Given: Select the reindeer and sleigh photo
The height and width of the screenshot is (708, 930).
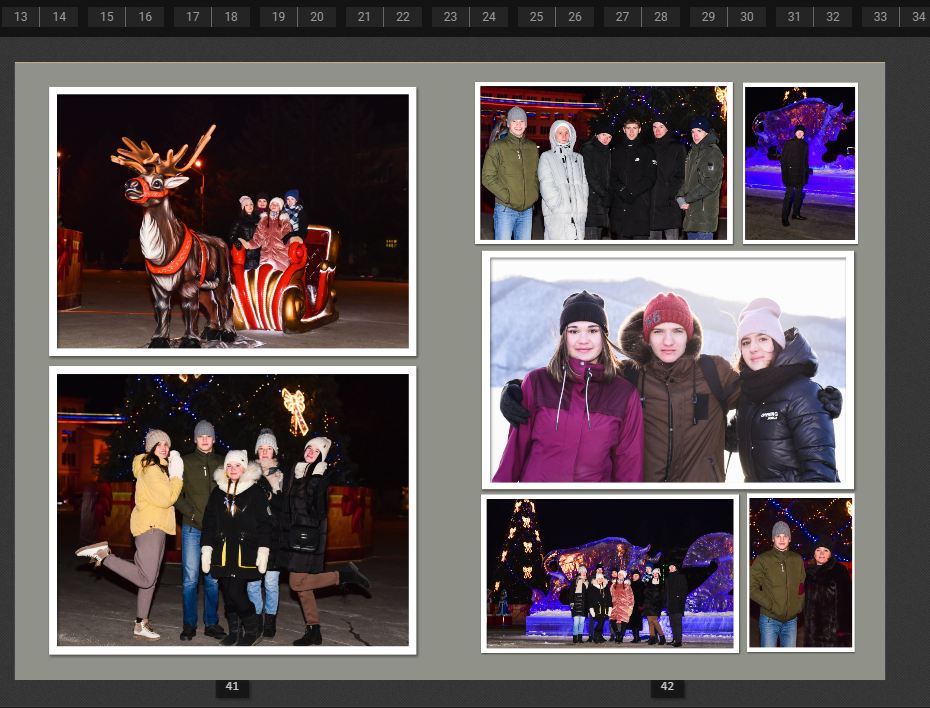Looking at the screenshot, I should (232, 221).
